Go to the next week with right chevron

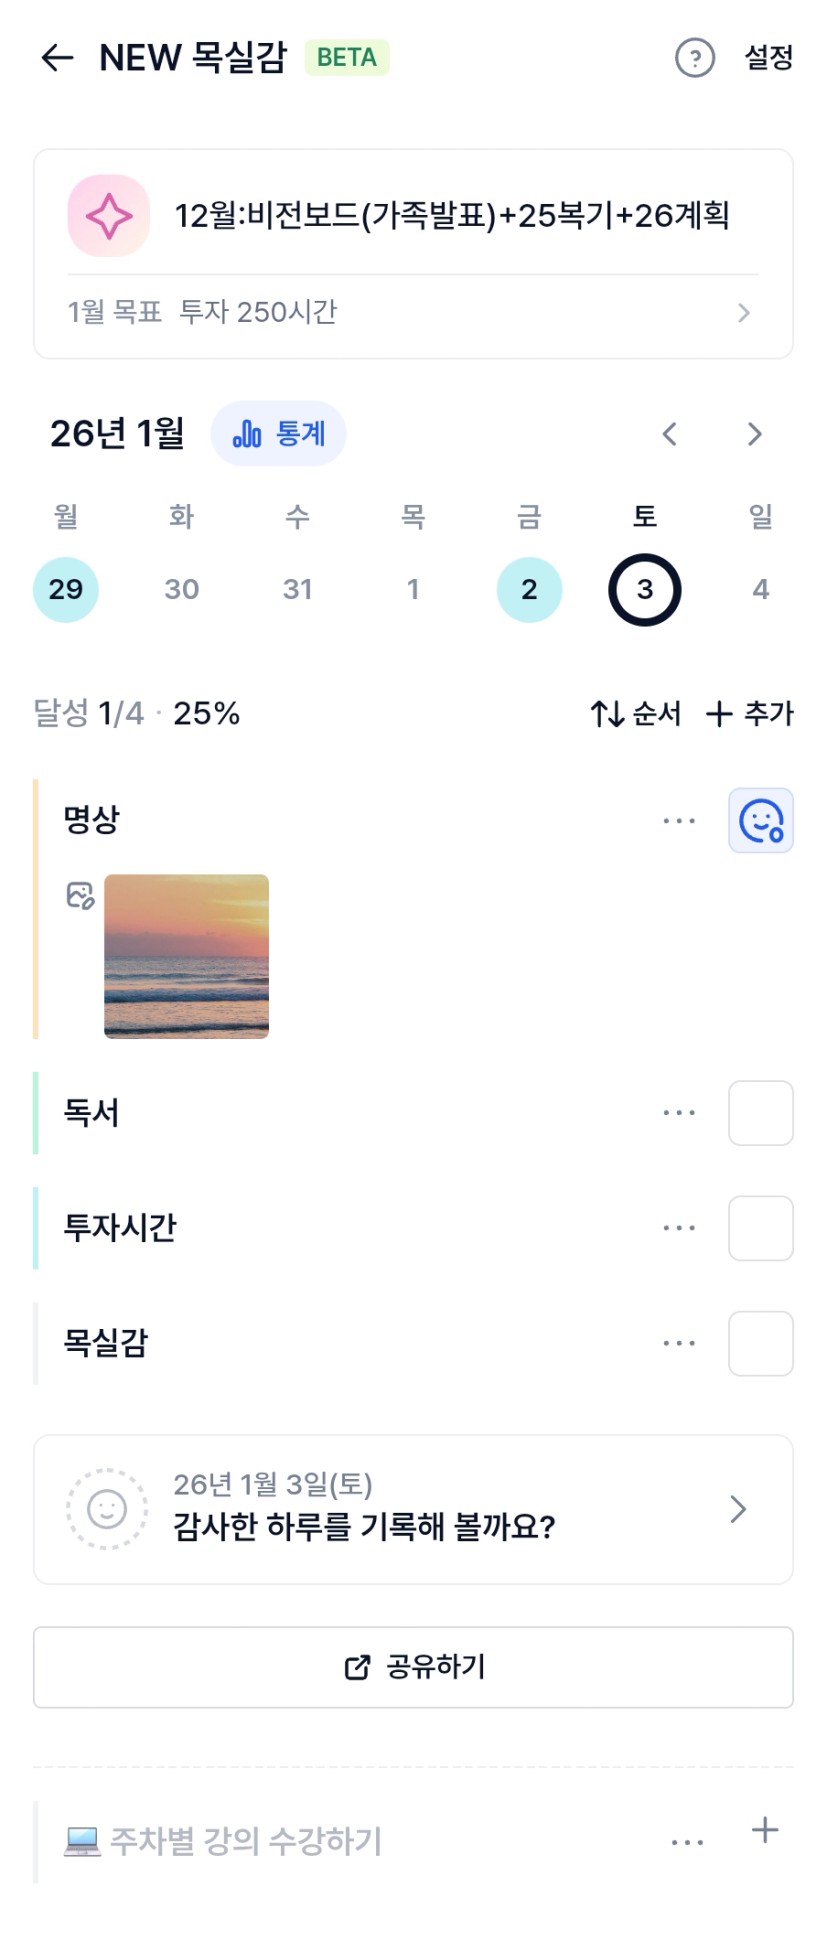click(x=755, y=434)
